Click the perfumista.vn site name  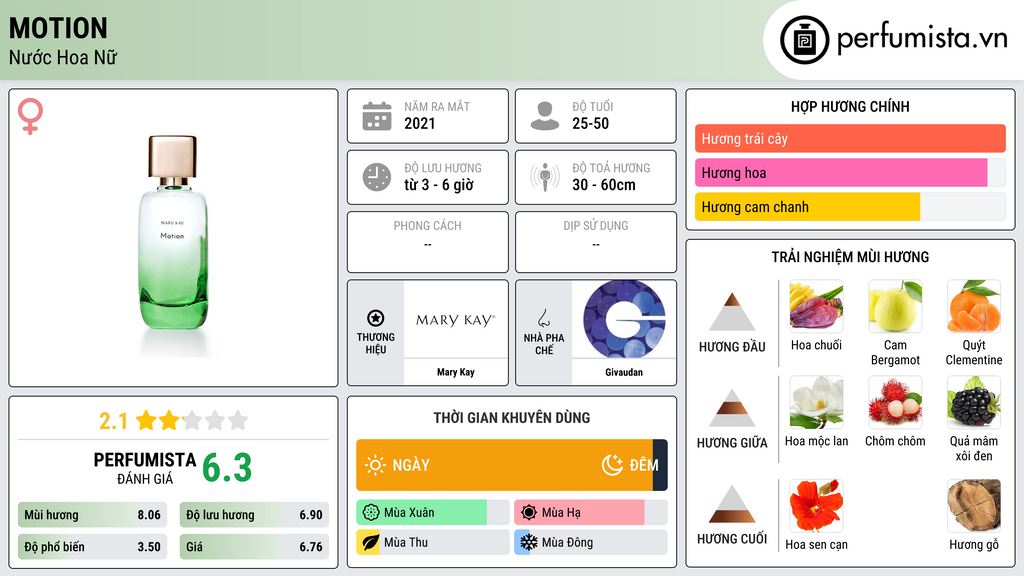pyautogui.click(x=922, y=39)
